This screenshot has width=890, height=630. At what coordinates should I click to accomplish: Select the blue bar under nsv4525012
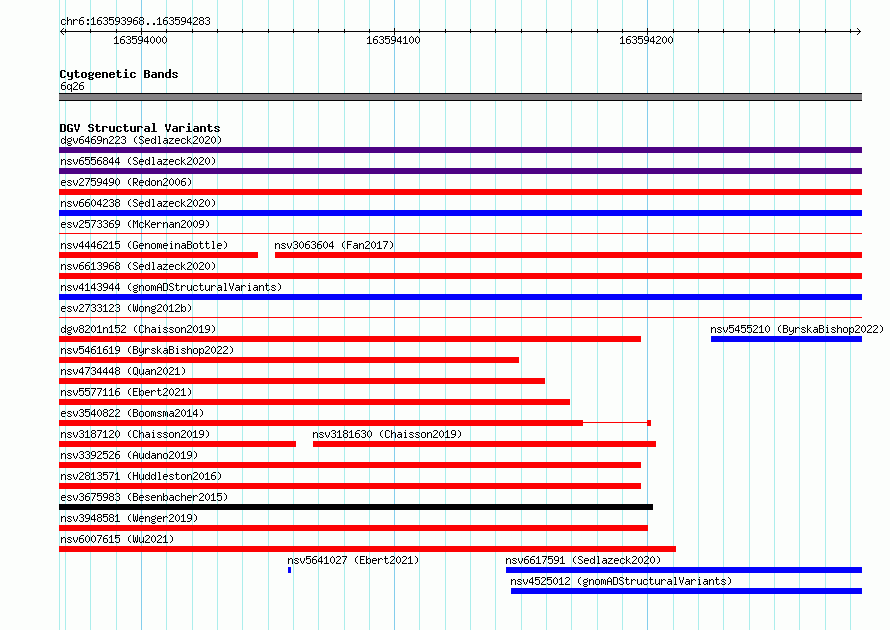[x=686, y=591]
